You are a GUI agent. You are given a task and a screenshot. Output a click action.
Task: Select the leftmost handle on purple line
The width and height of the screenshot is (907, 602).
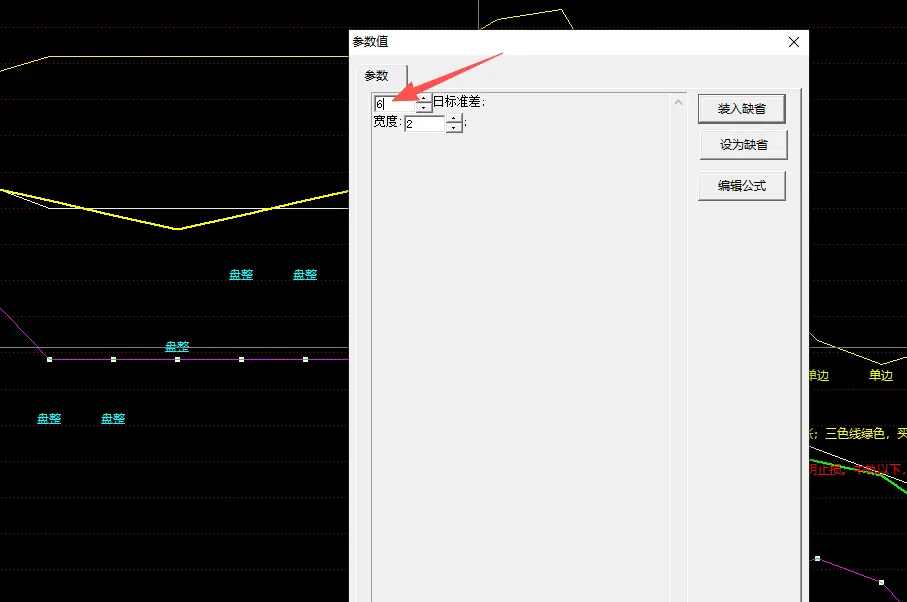click(x=49, y=359)
